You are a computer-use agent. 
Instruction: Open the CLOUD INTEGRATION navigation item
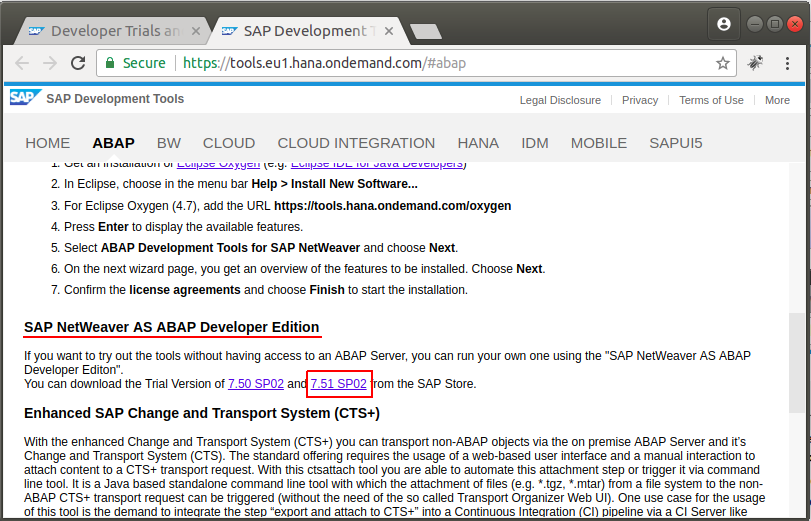click(x=356, y=143)
